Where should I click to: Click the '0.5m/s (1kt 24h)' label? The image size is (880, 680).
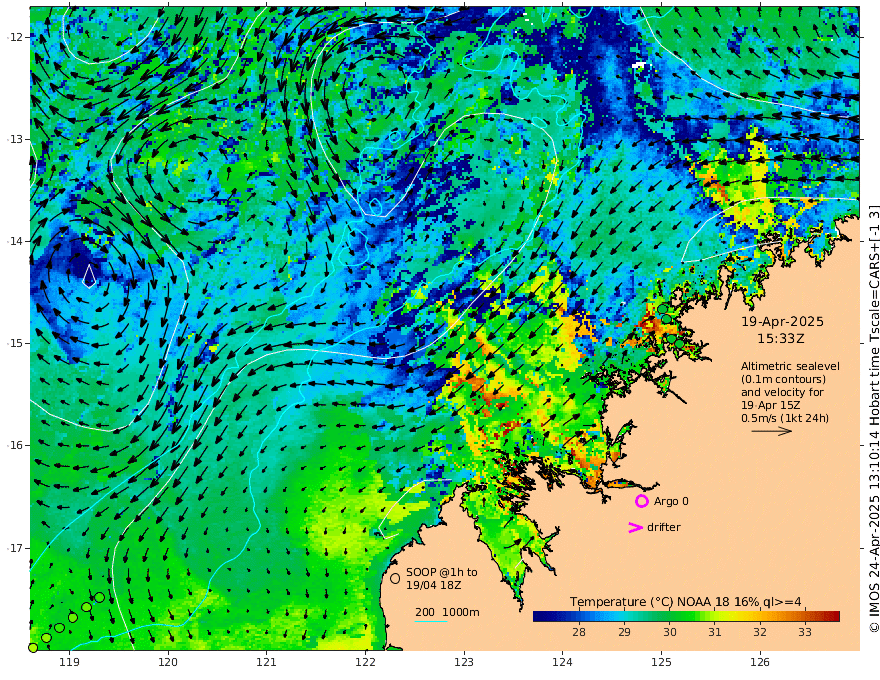[x=785, y=418]
